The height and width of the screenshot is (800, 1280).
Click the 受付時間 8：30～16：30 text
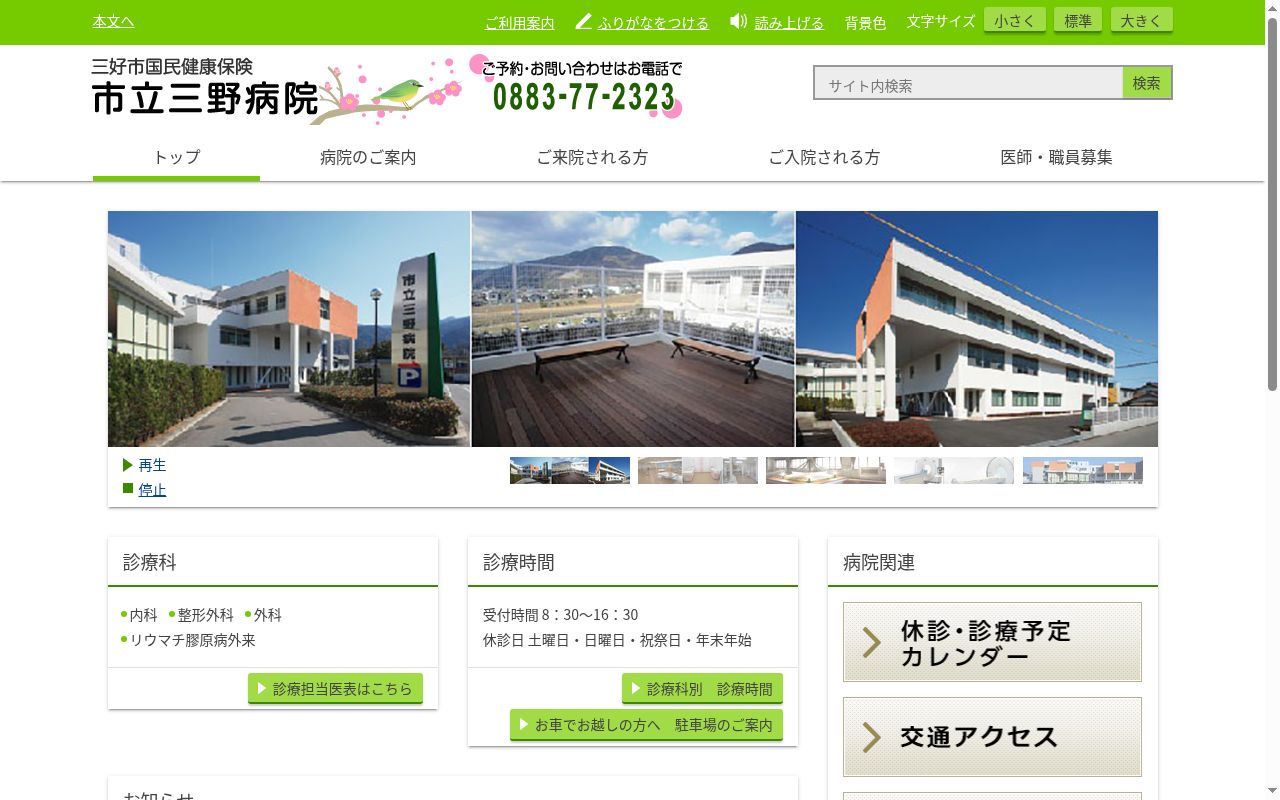(x=560, y=615)
